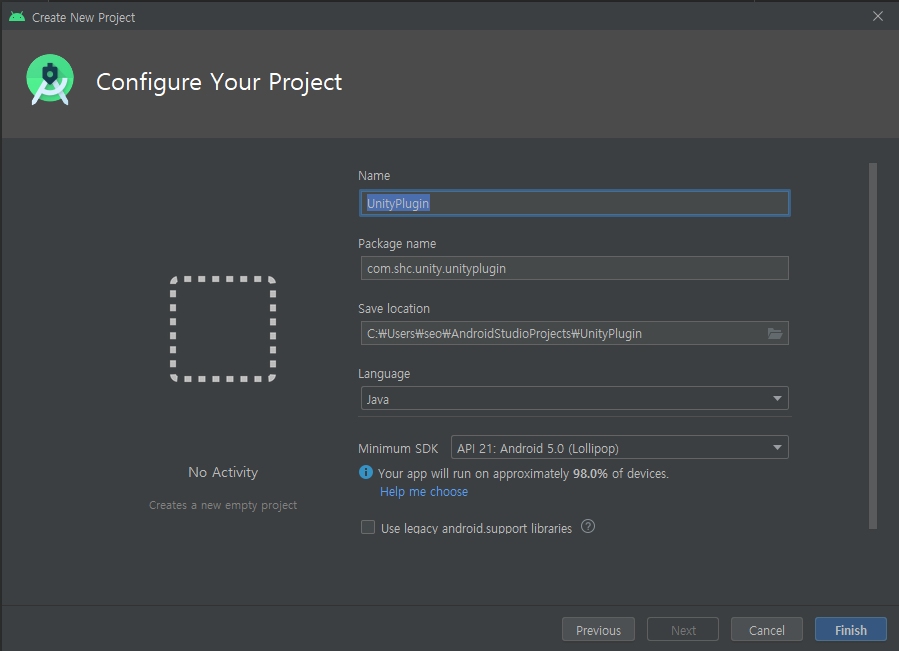Open the Help me choose link
The height and width of the screenshot is (651, 899).
click(424, 492)
